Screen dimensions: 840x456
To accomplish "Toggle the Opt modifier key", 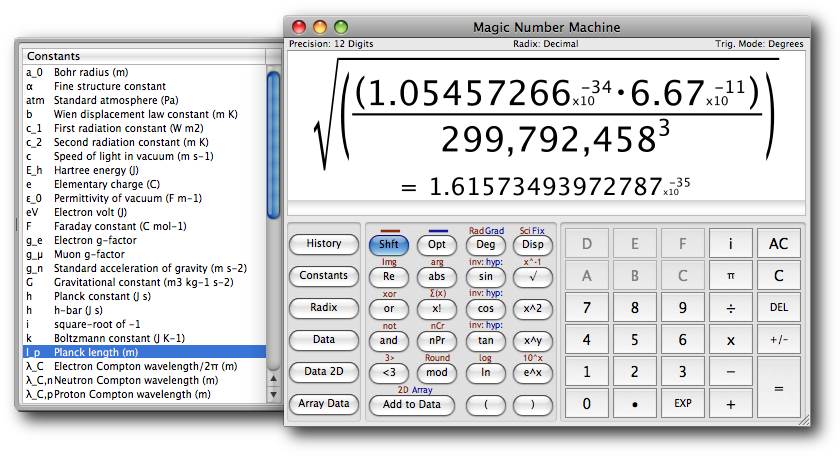I will 437,244.
